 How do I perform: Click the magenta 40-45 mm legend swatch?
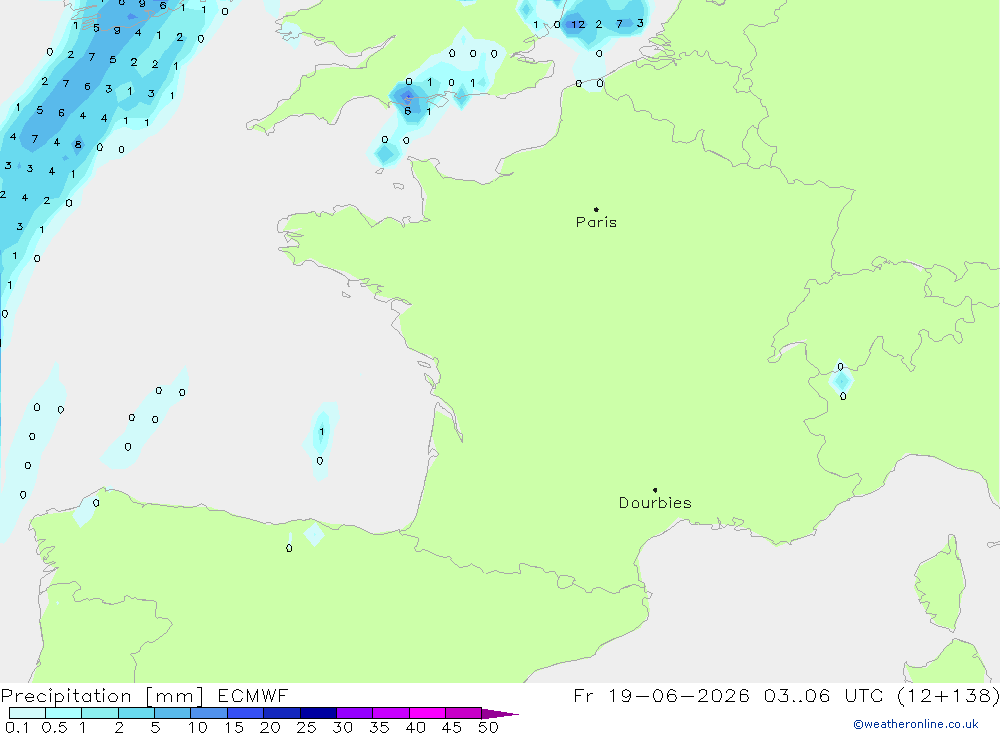click(x=427, y=713)
